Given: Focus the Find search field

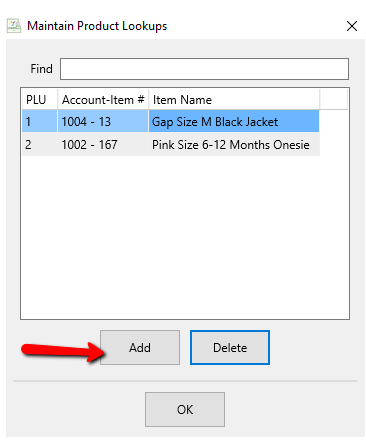Looking at the screenshot, I should click(x=204, y=69).
